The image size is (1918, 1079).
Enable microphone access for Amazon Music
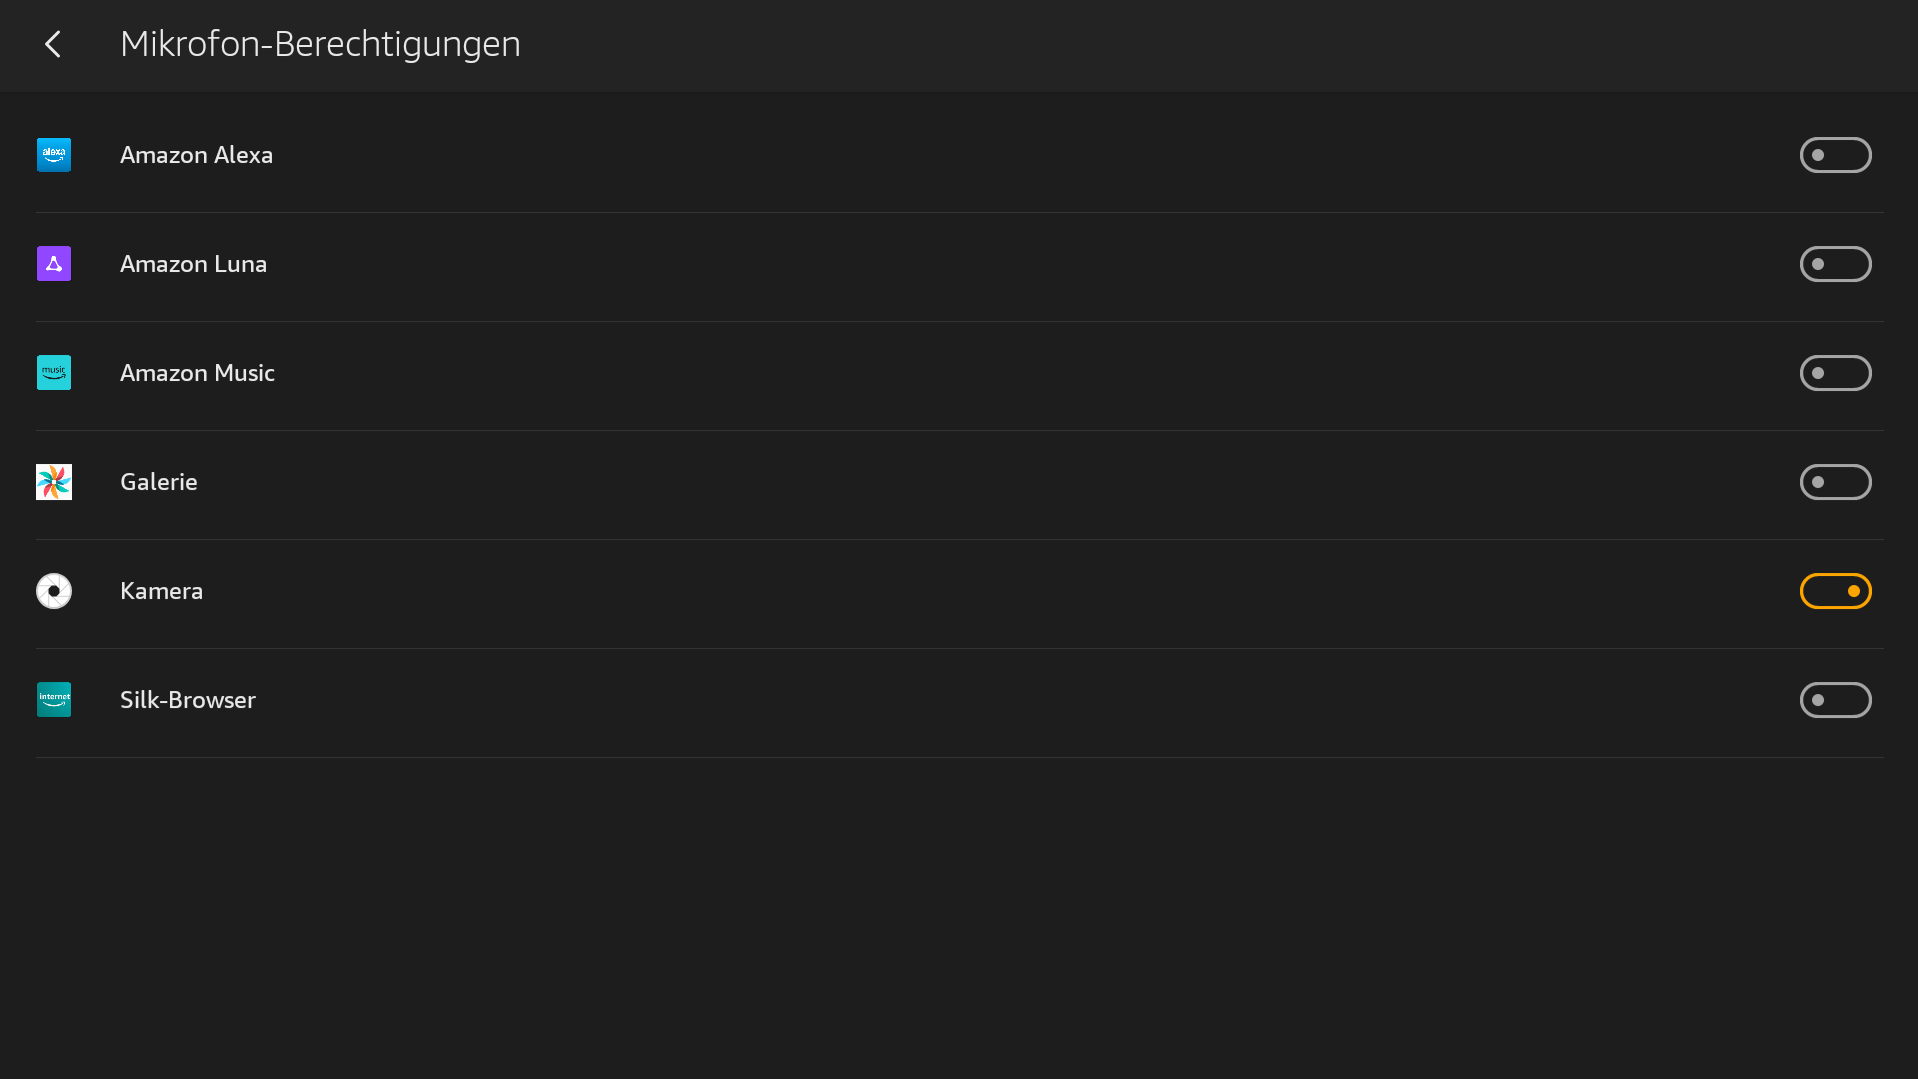click(x=1835, y=373)
